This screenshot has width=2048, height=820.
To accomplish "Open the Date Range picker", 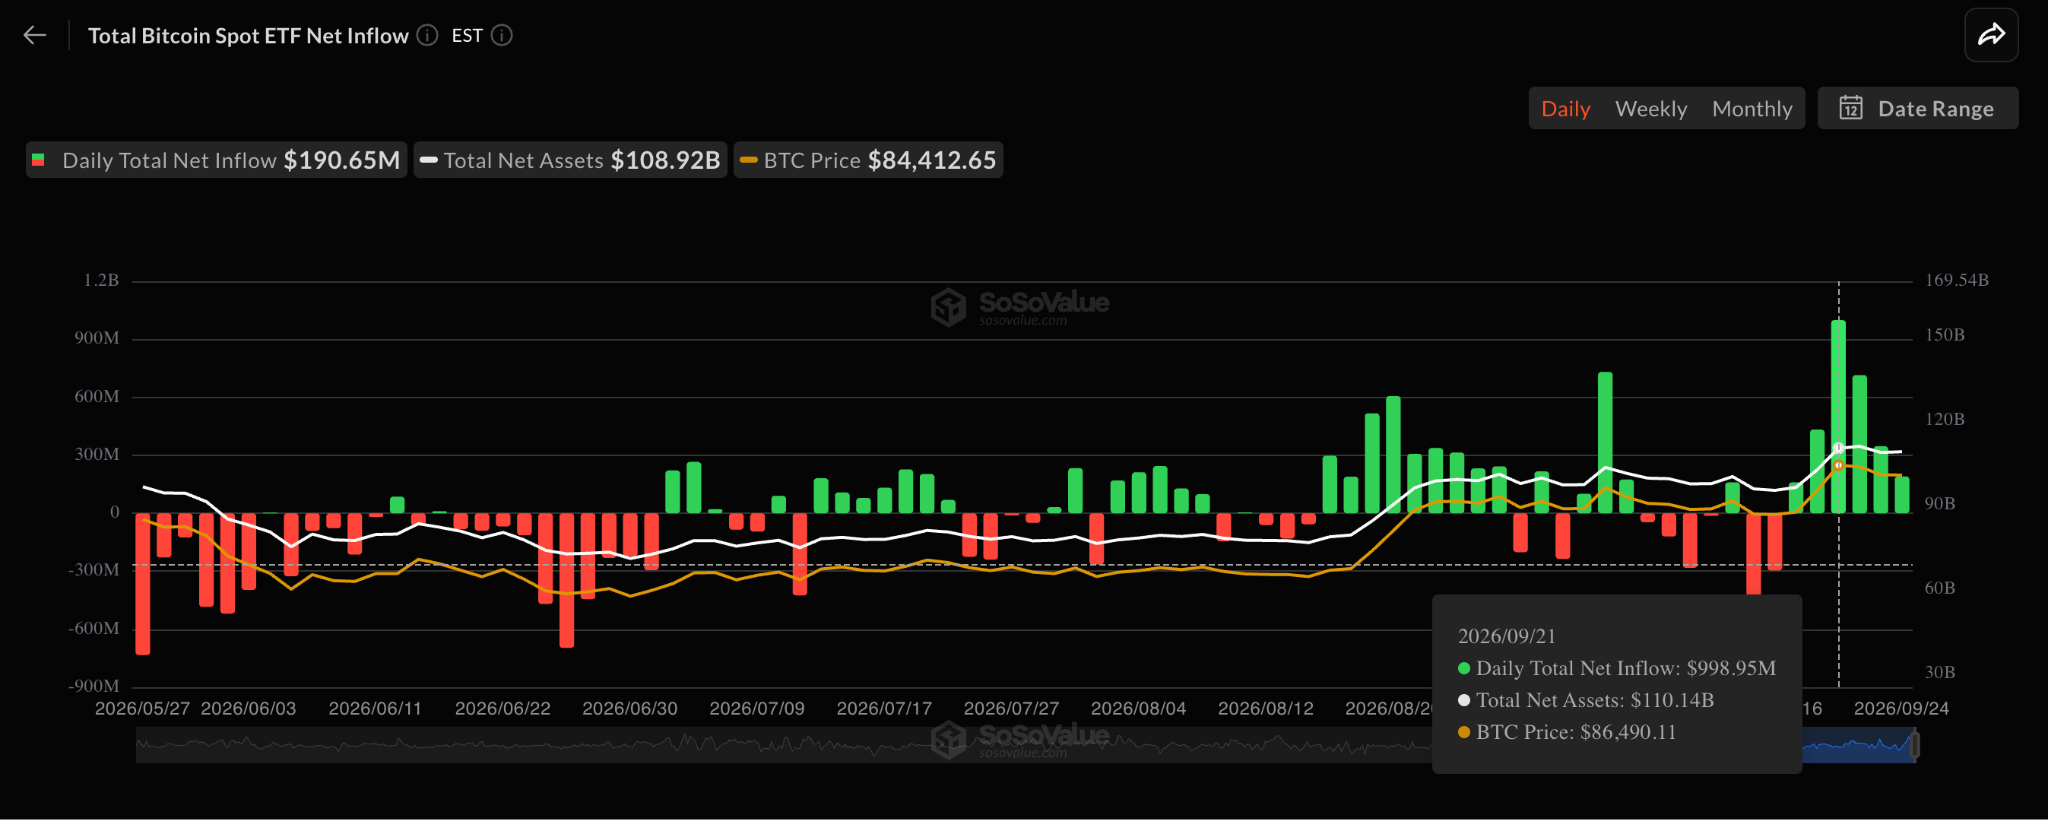I will pos(1918,108).
